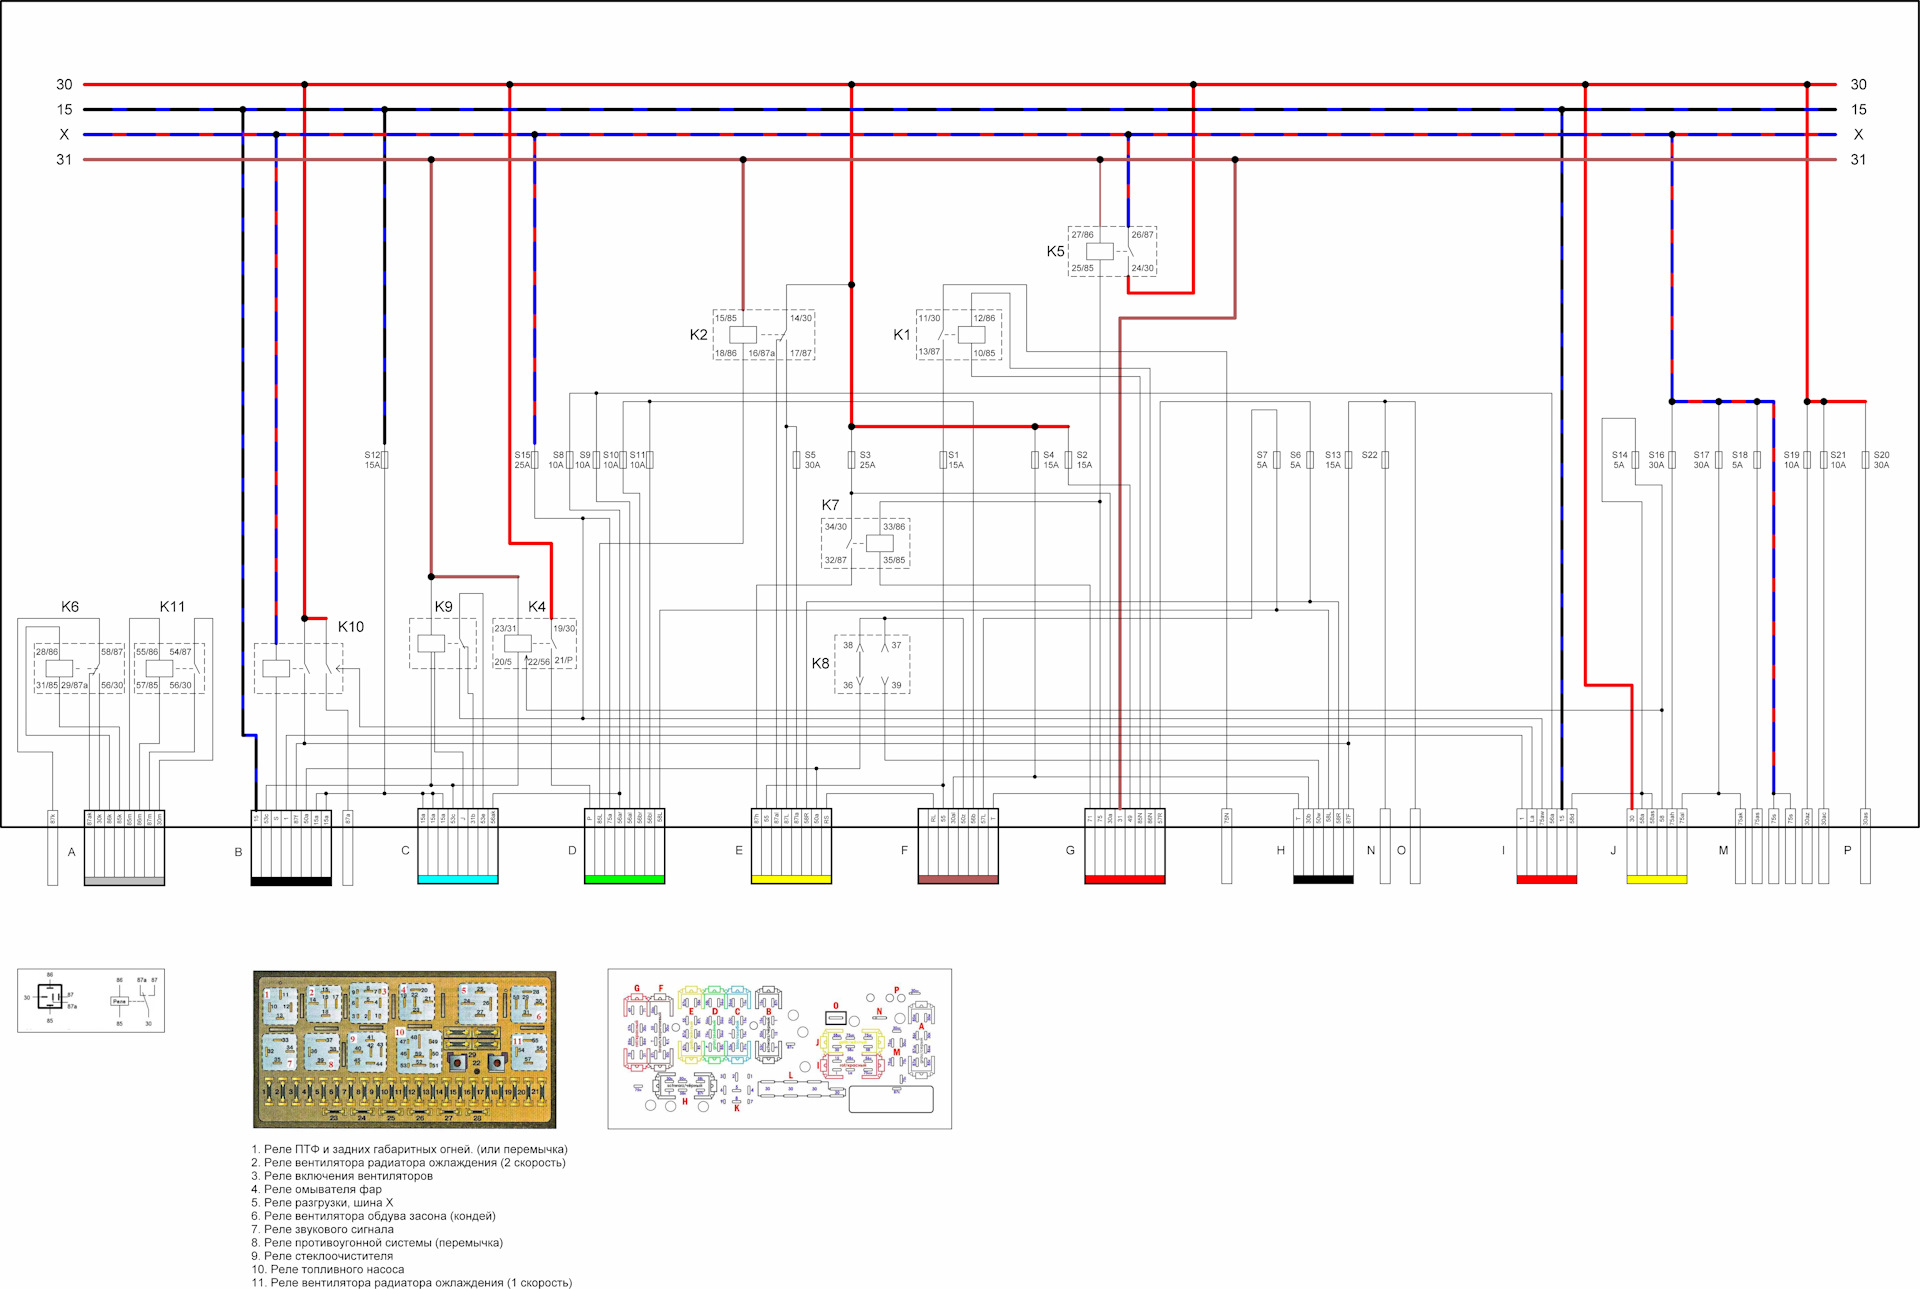
Task: Click the brown bar of connector F
Action: [x=958, y=880]
